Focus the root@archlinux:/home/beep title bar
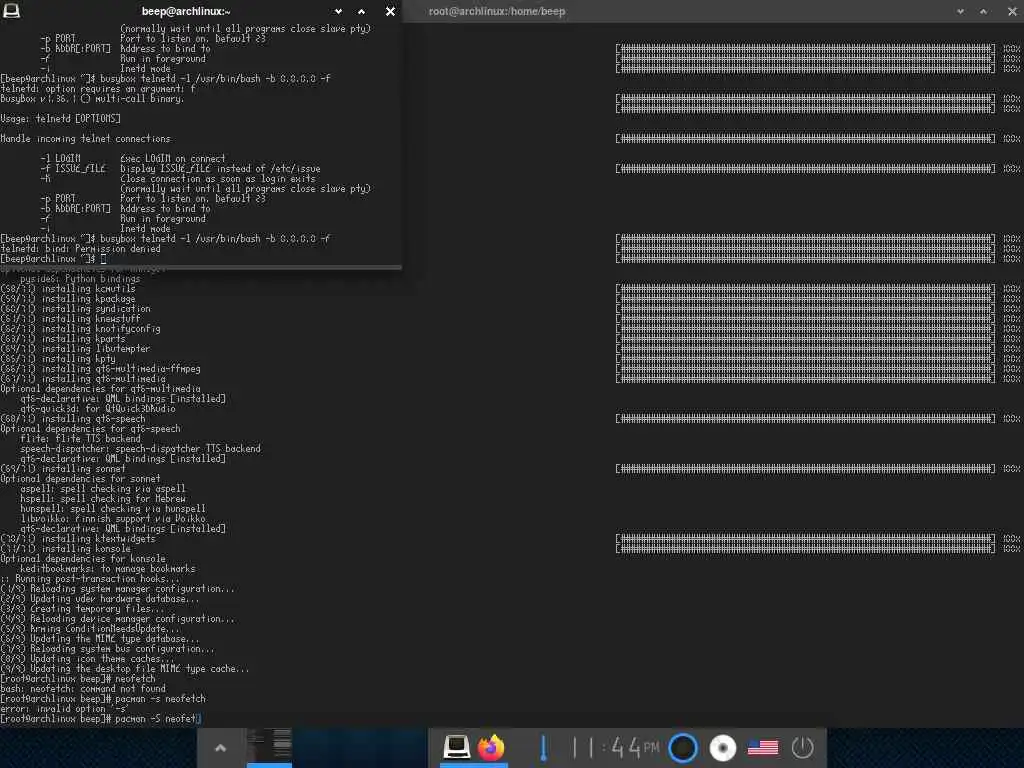This screenshot has width=1024, height=768. tap(497, 11)
